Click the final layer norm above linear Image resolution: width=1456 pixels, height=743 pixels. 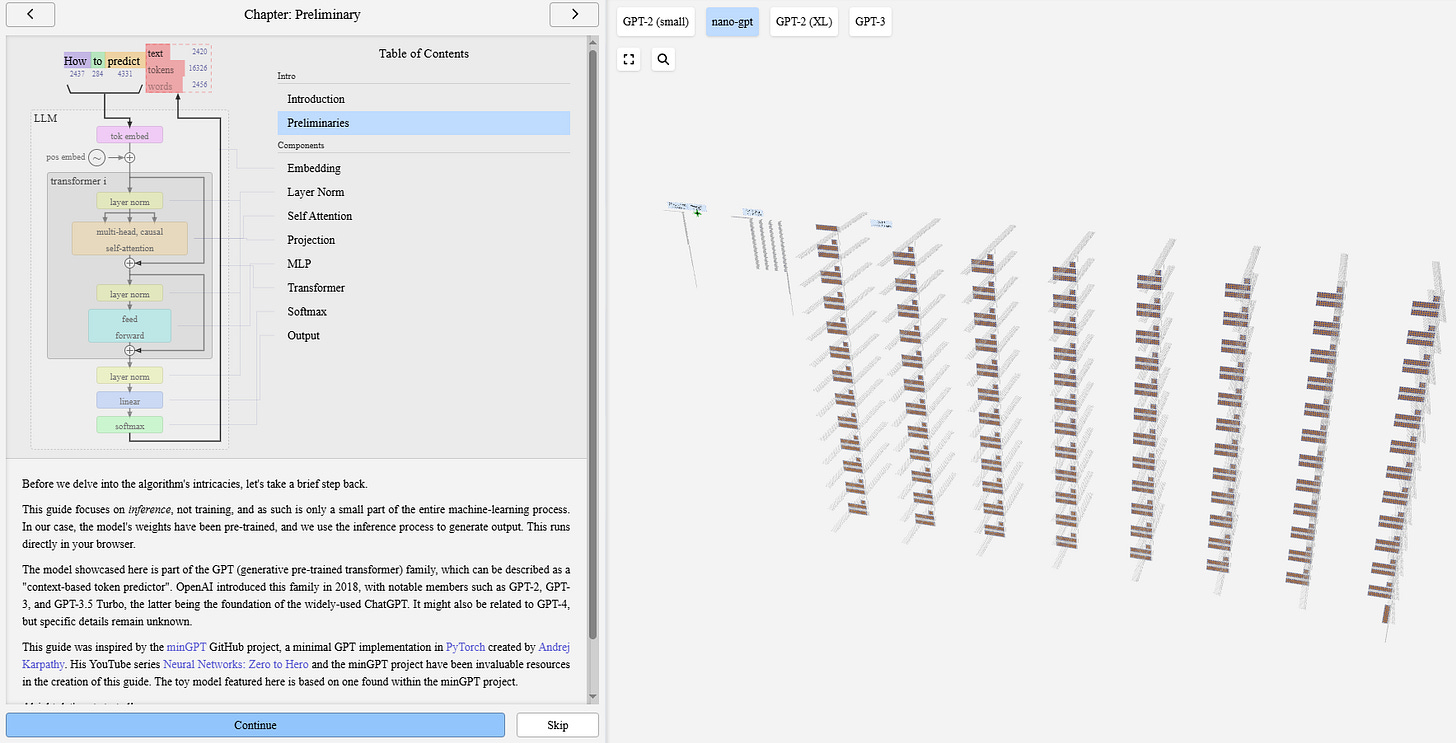(129, 376)
